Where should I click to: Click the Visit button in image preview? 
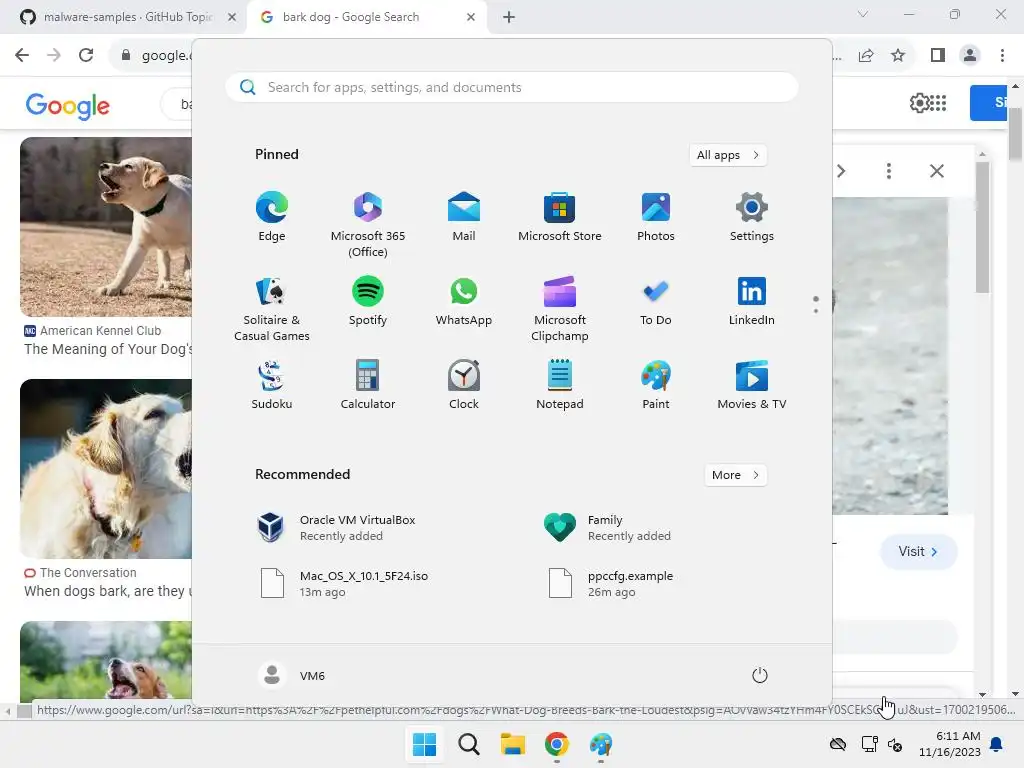pyautogui.click(x=918, y=551)
